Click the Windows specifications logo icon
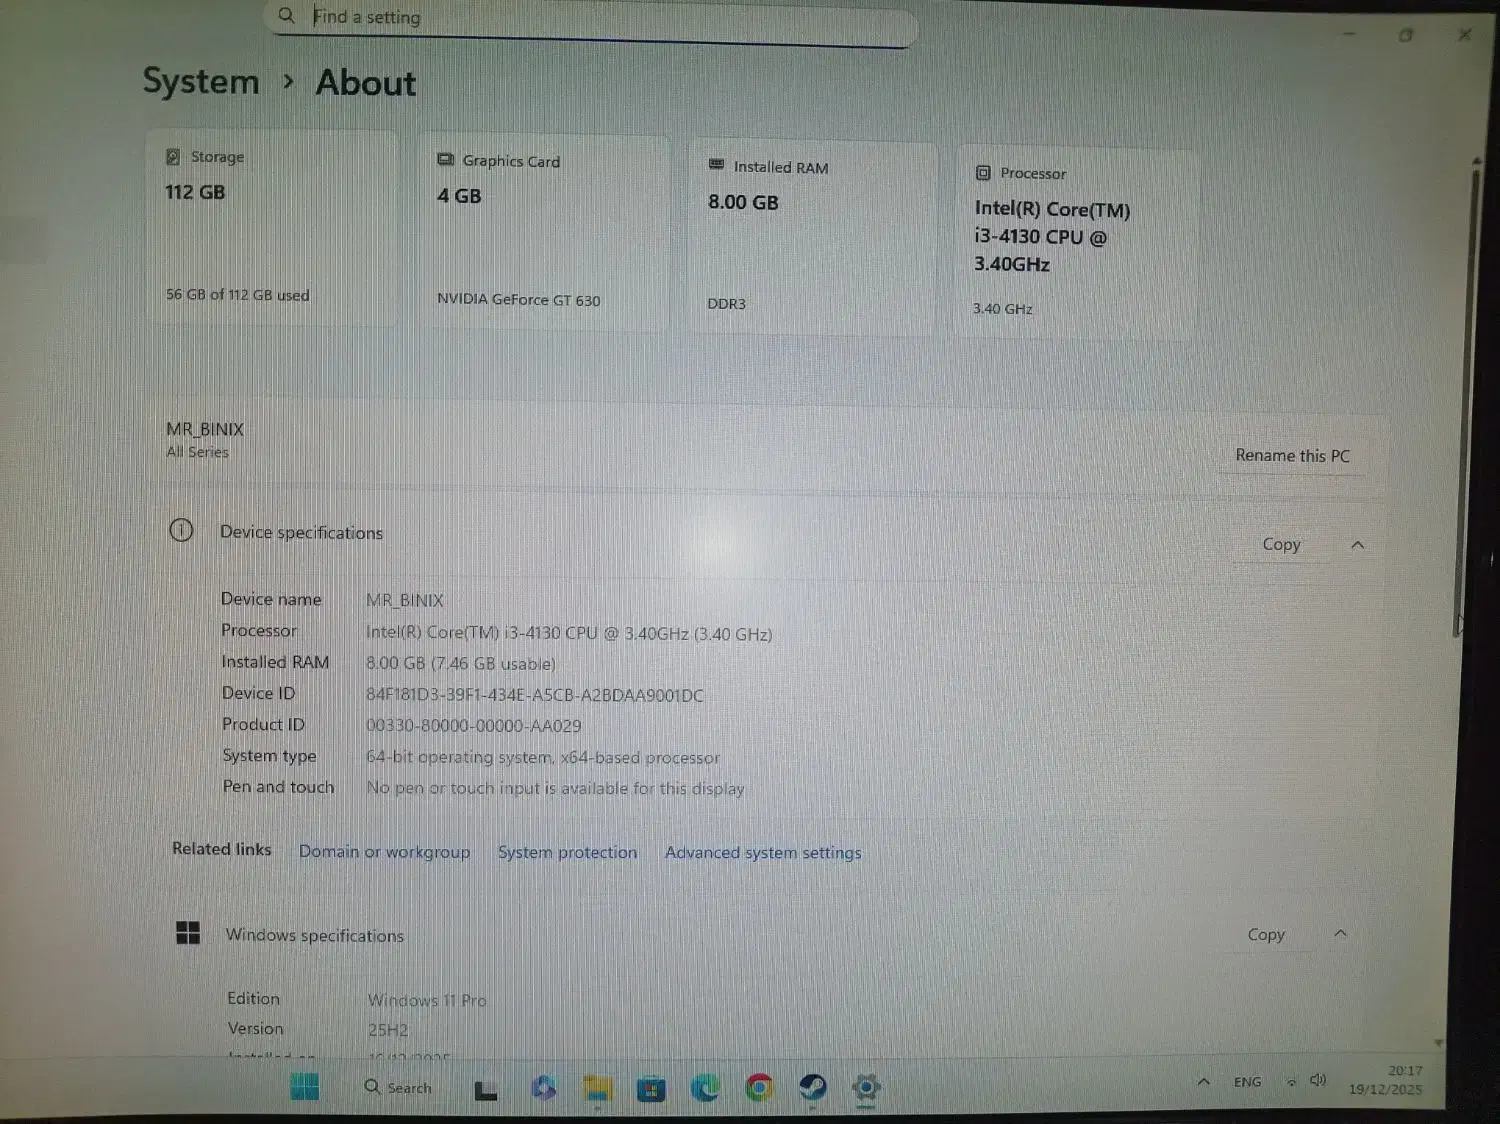Image resolution: width=1500 pixels, height=1124 pixels. pos(188,933)
